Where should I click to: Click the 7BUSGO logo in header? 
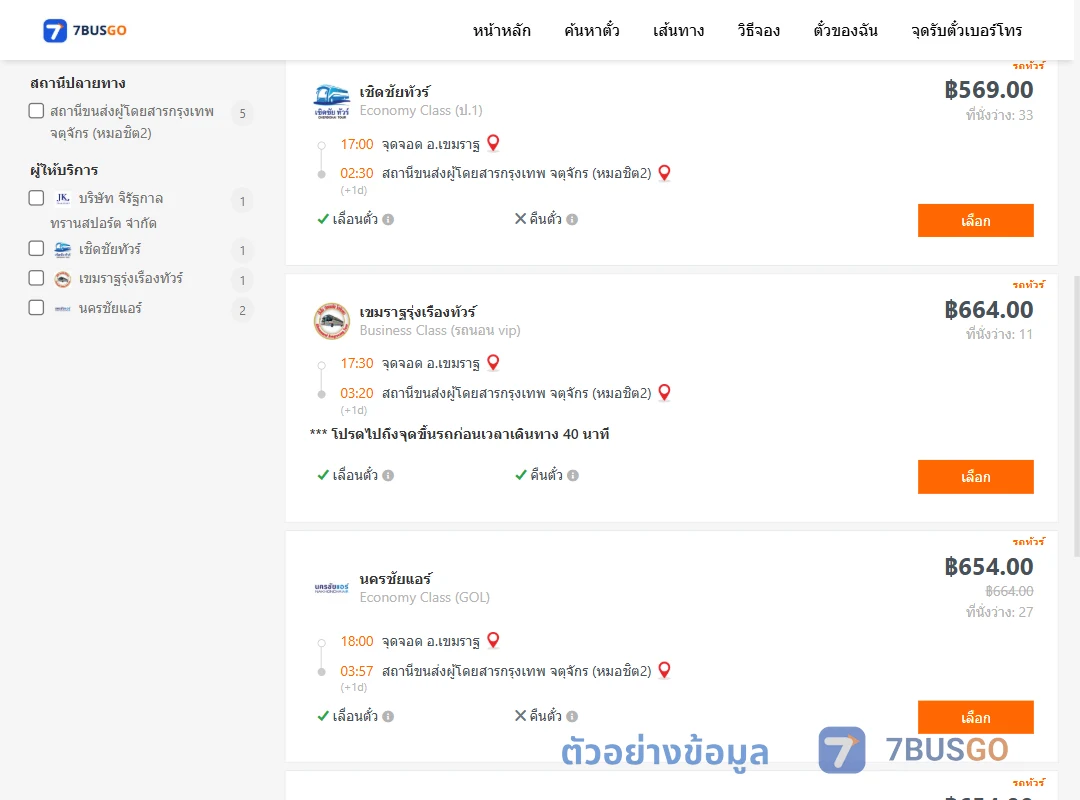tap(85, 30)
